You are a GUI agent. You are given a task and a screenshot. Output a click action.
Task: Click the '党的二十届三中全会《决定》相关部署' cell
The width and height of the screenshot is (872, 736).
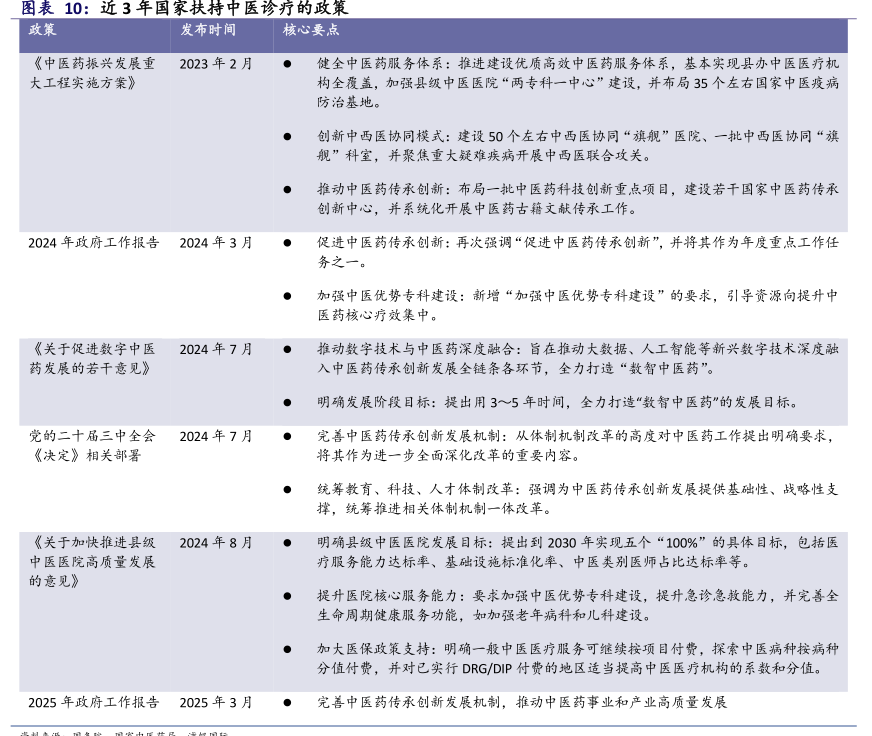click(x=92, y=446)
